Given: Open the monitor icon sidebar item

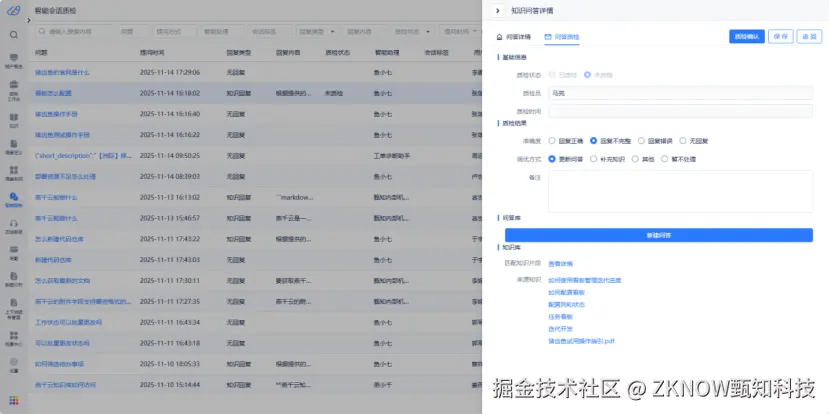Looking at the screenshot, I should pyautogui.click(x=14, y=57).
